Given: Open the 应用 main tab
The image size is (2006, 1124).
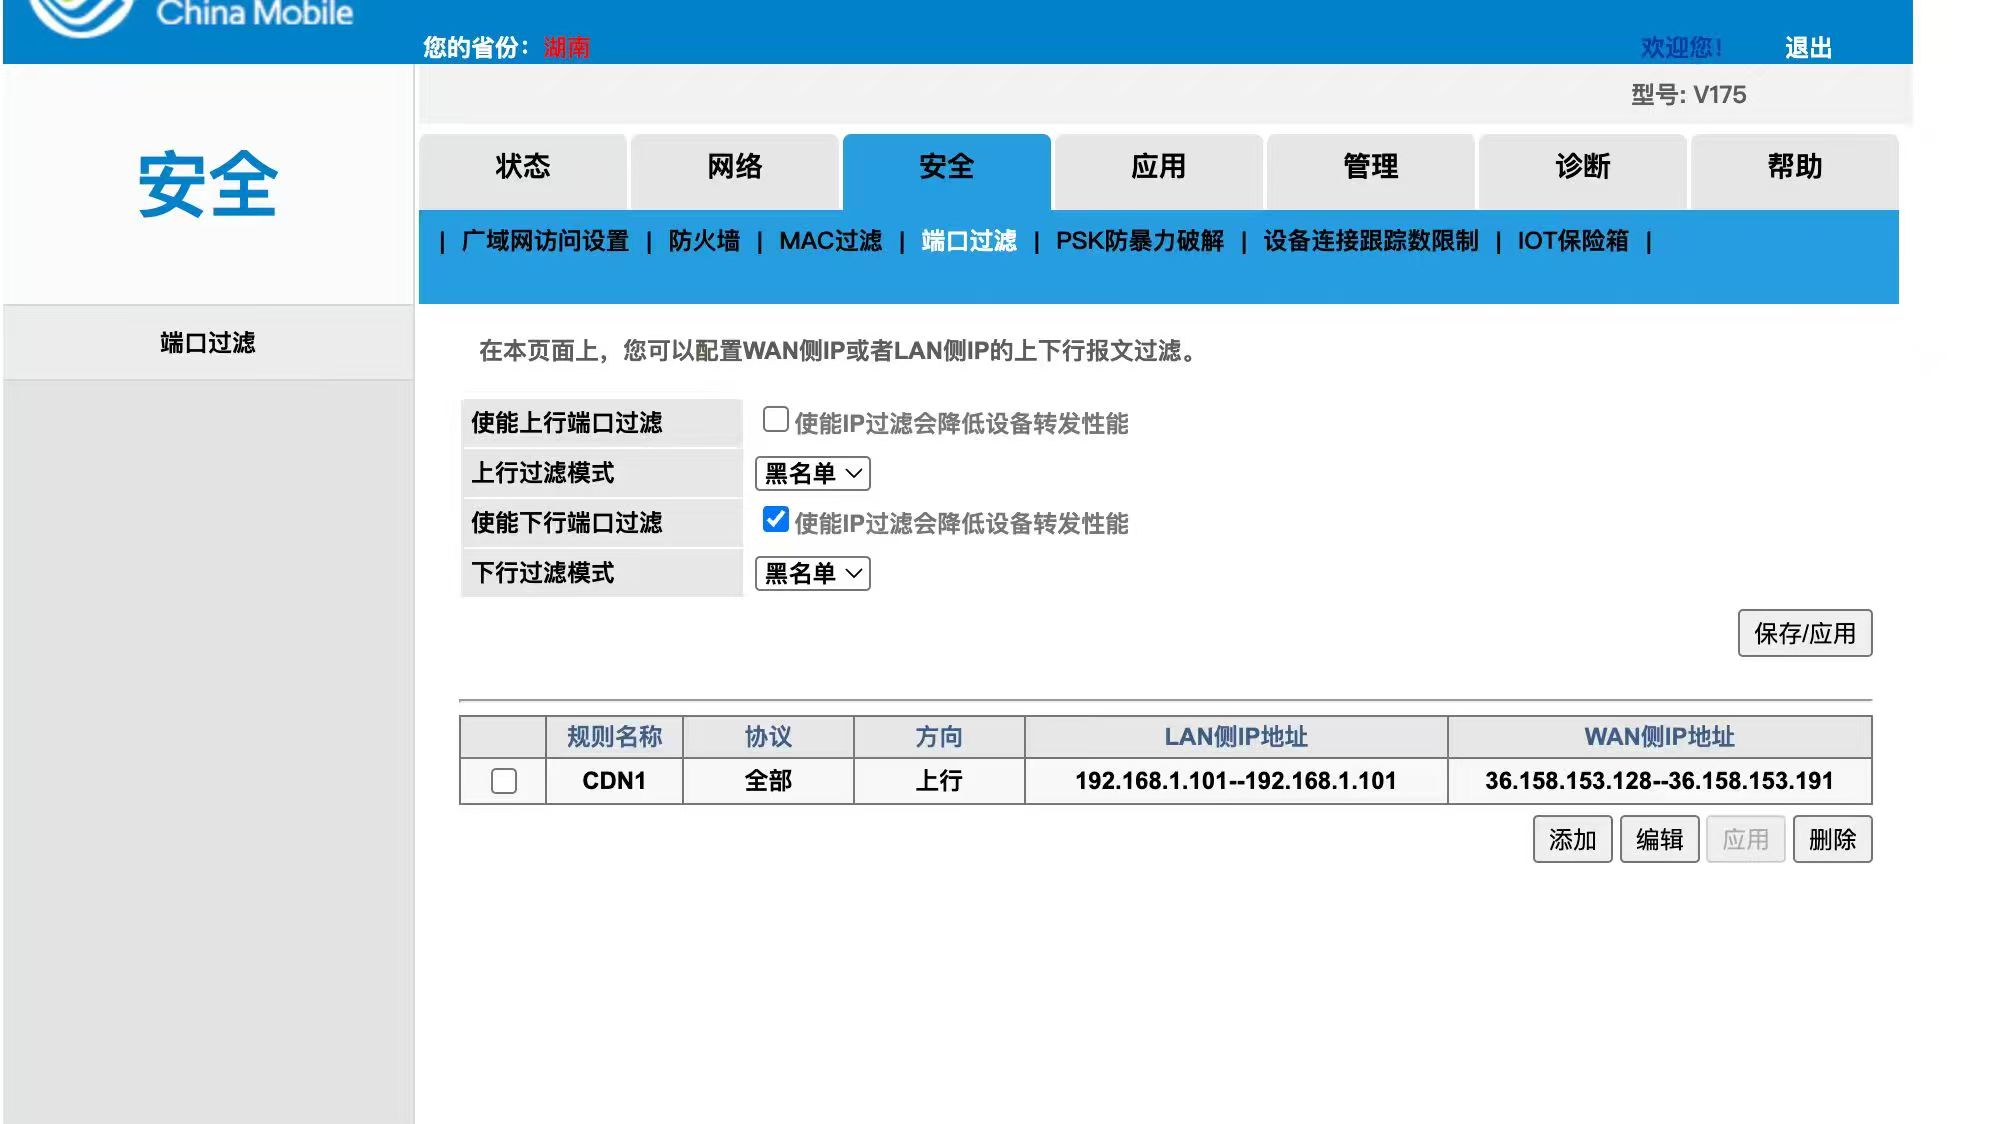Looking at the screenshot, I should [1158, 167].
